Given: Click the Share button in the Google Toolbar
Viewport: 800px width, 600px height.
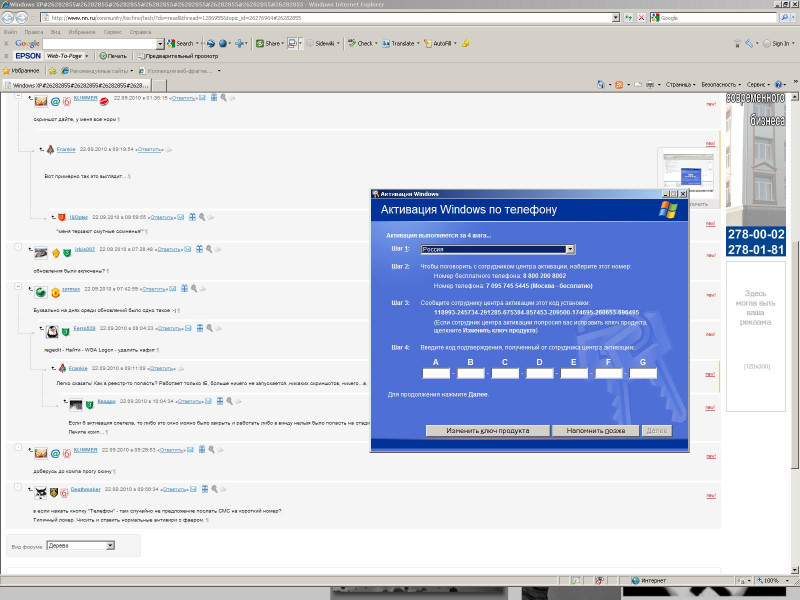Looking at the screenshot, I should [x=268, y=43].
